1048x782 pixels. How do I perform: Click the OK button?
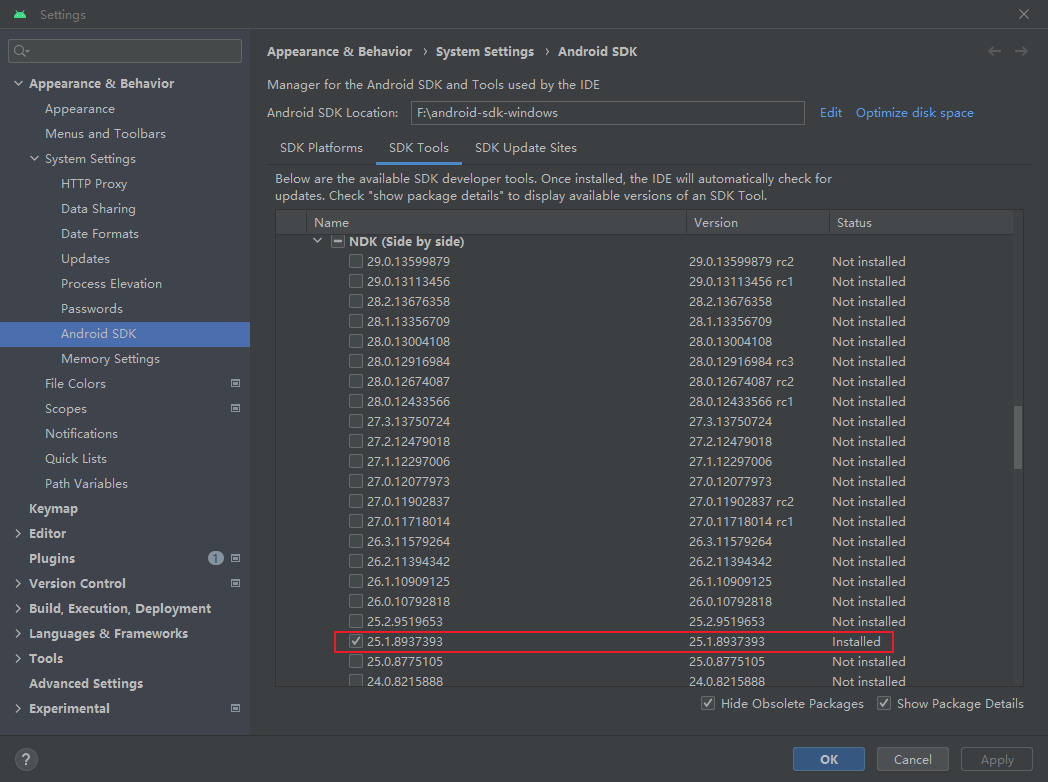point(829,759)
